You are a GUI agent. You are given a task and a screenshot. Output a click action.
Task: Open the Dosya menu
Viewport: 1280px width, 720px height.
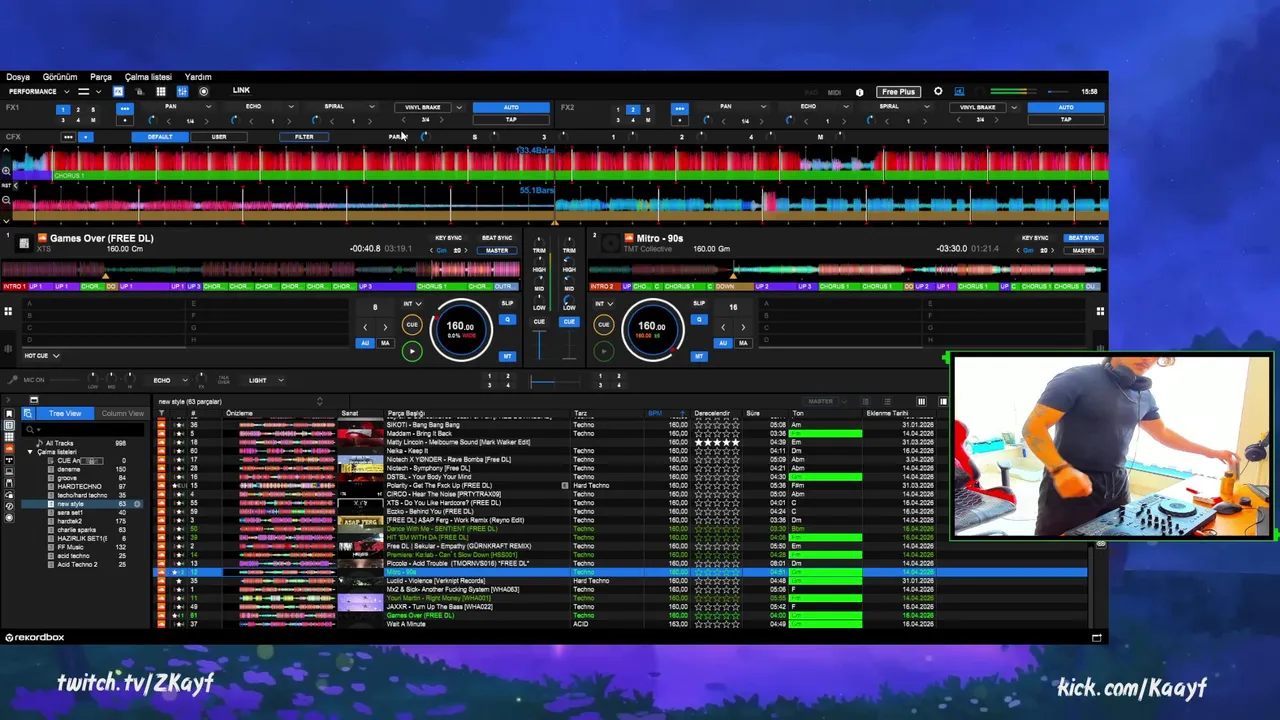tap(18, 77)
